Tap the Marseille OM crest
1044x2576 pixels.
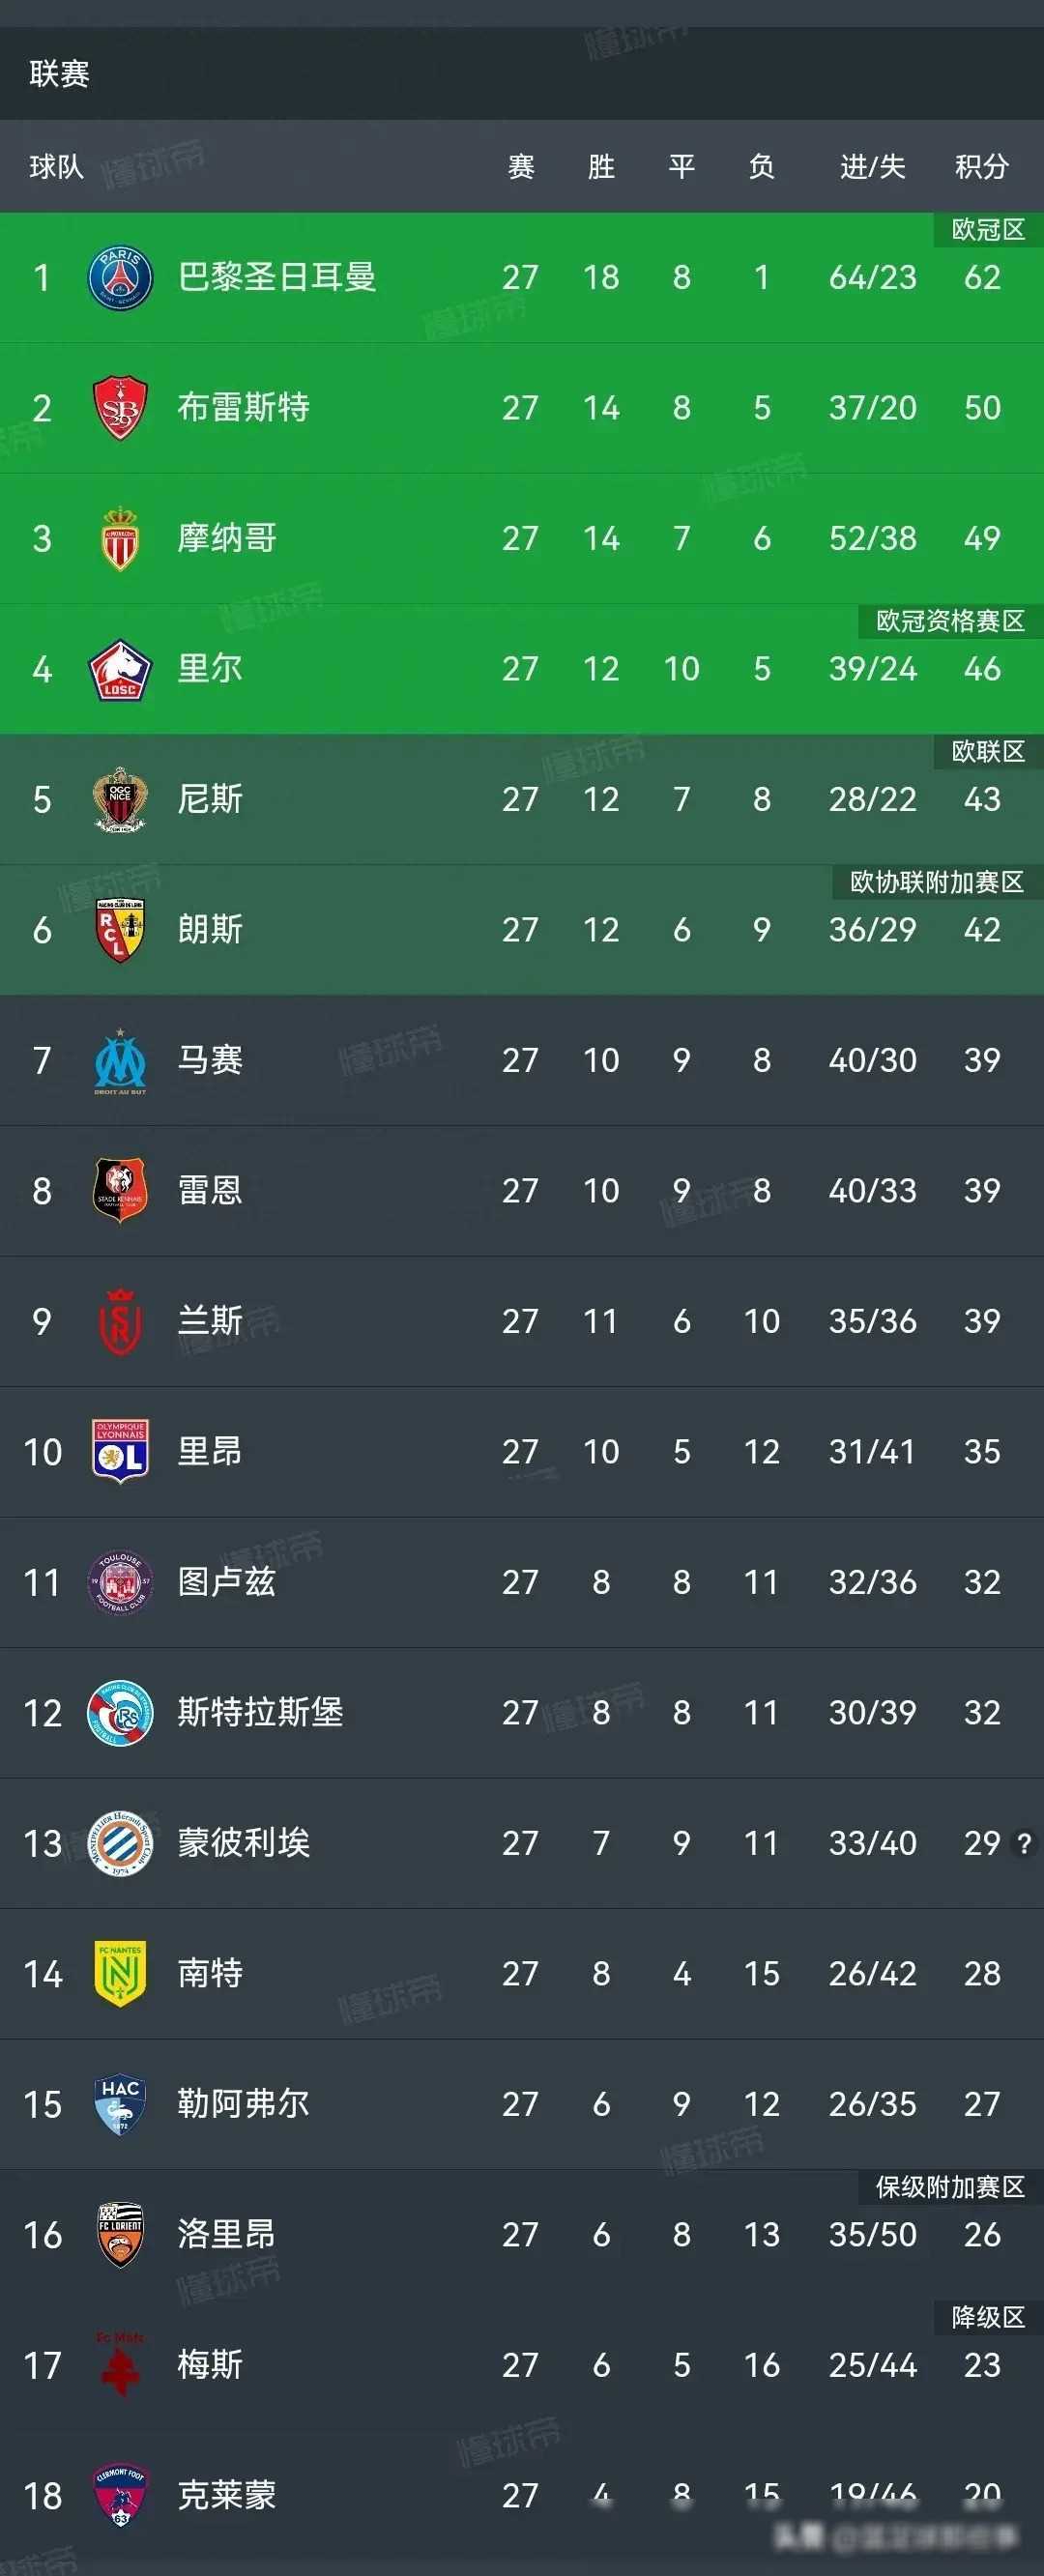click(x=120, y=1060)
